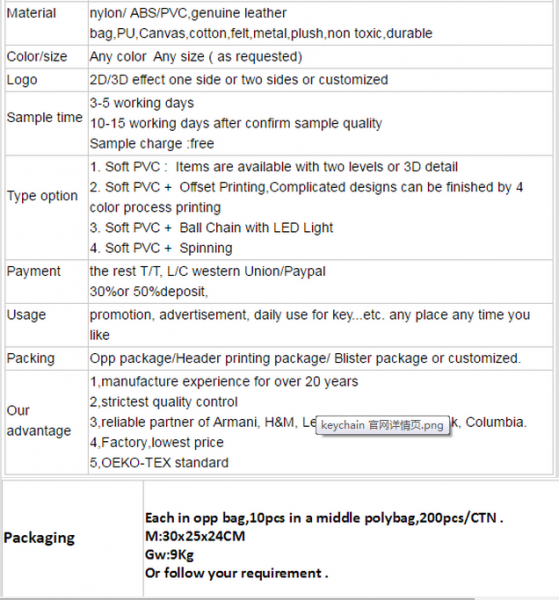The image size is (559, 600).
Task: Click '30%or 50%deposit' payment text
Action: [x=149, y=292]
